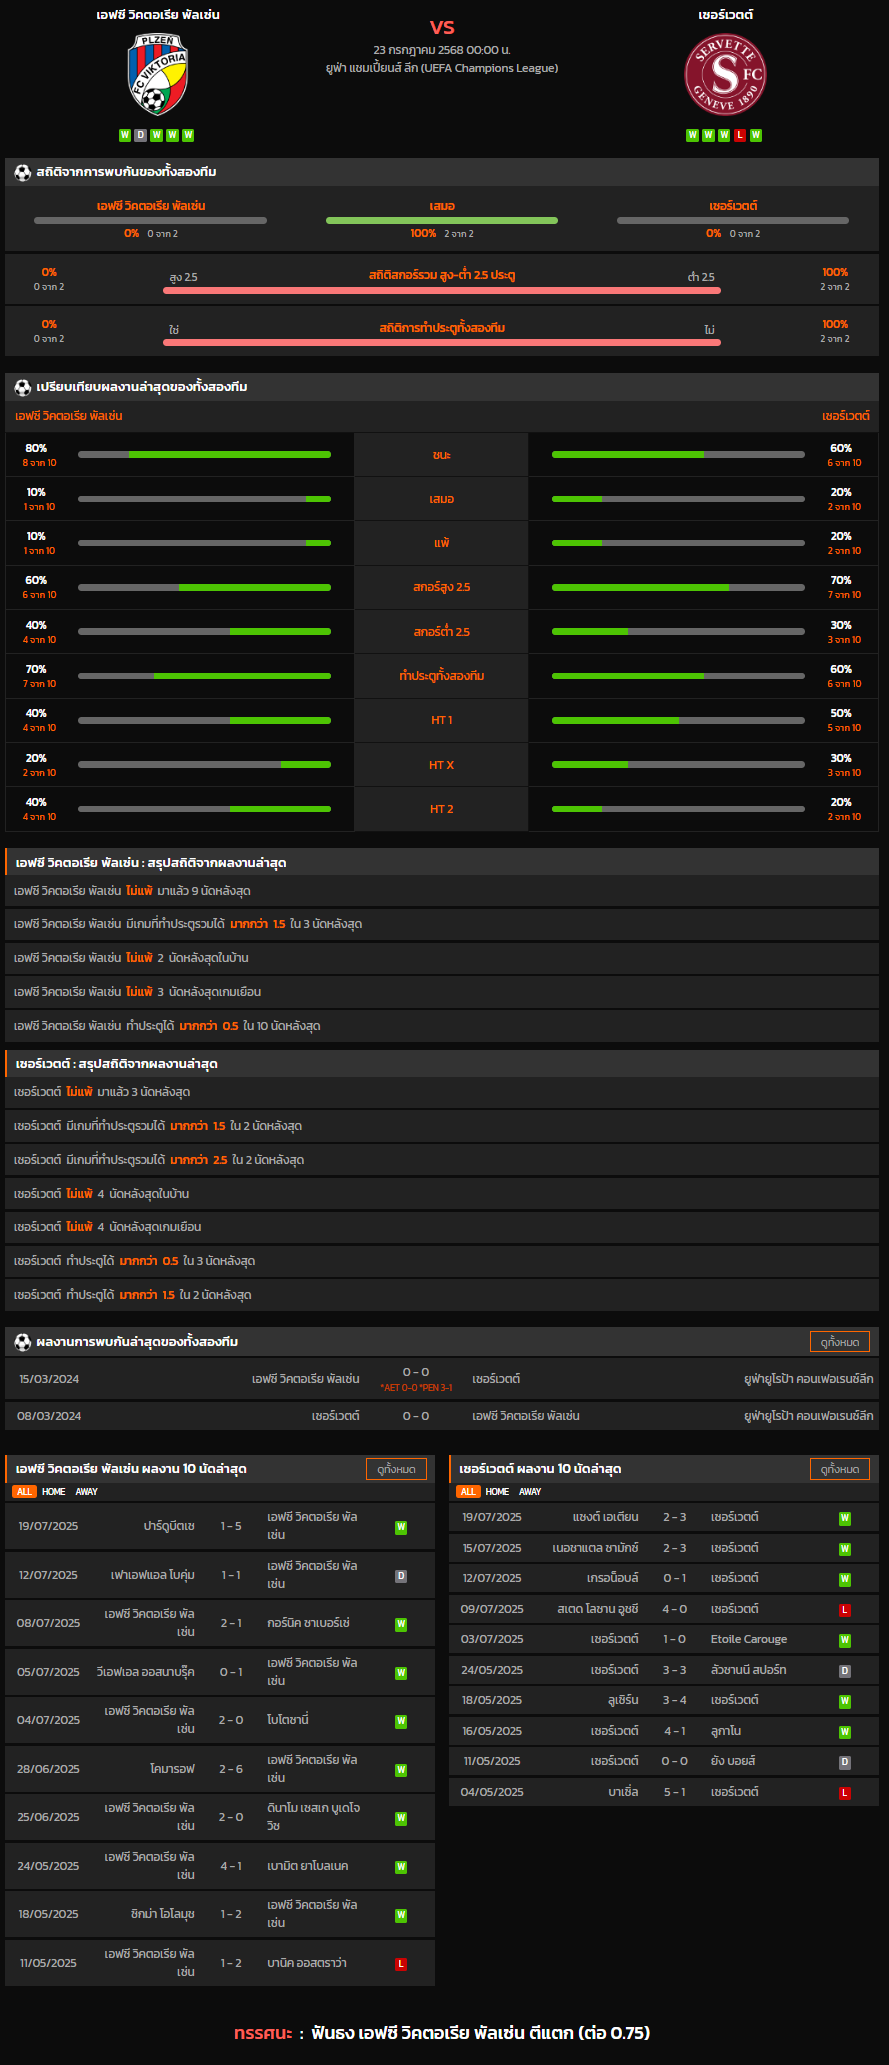Click the soccer ball icon in latest meetings header
This screenshot has width=889, height=2065.
point(22,1342)
